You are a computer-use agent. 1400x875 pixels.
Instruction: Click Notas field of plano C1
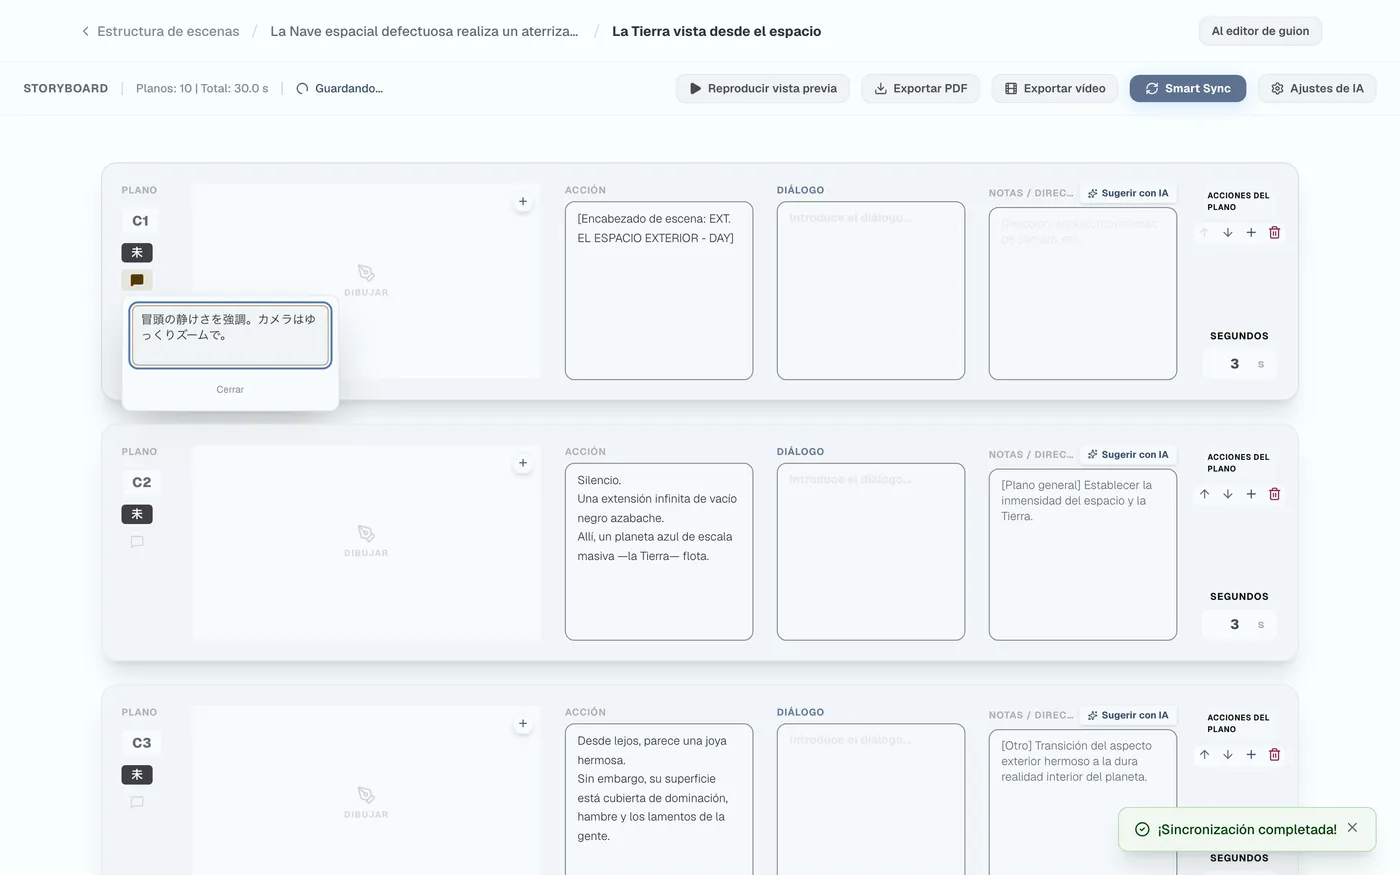(1083, 293)
